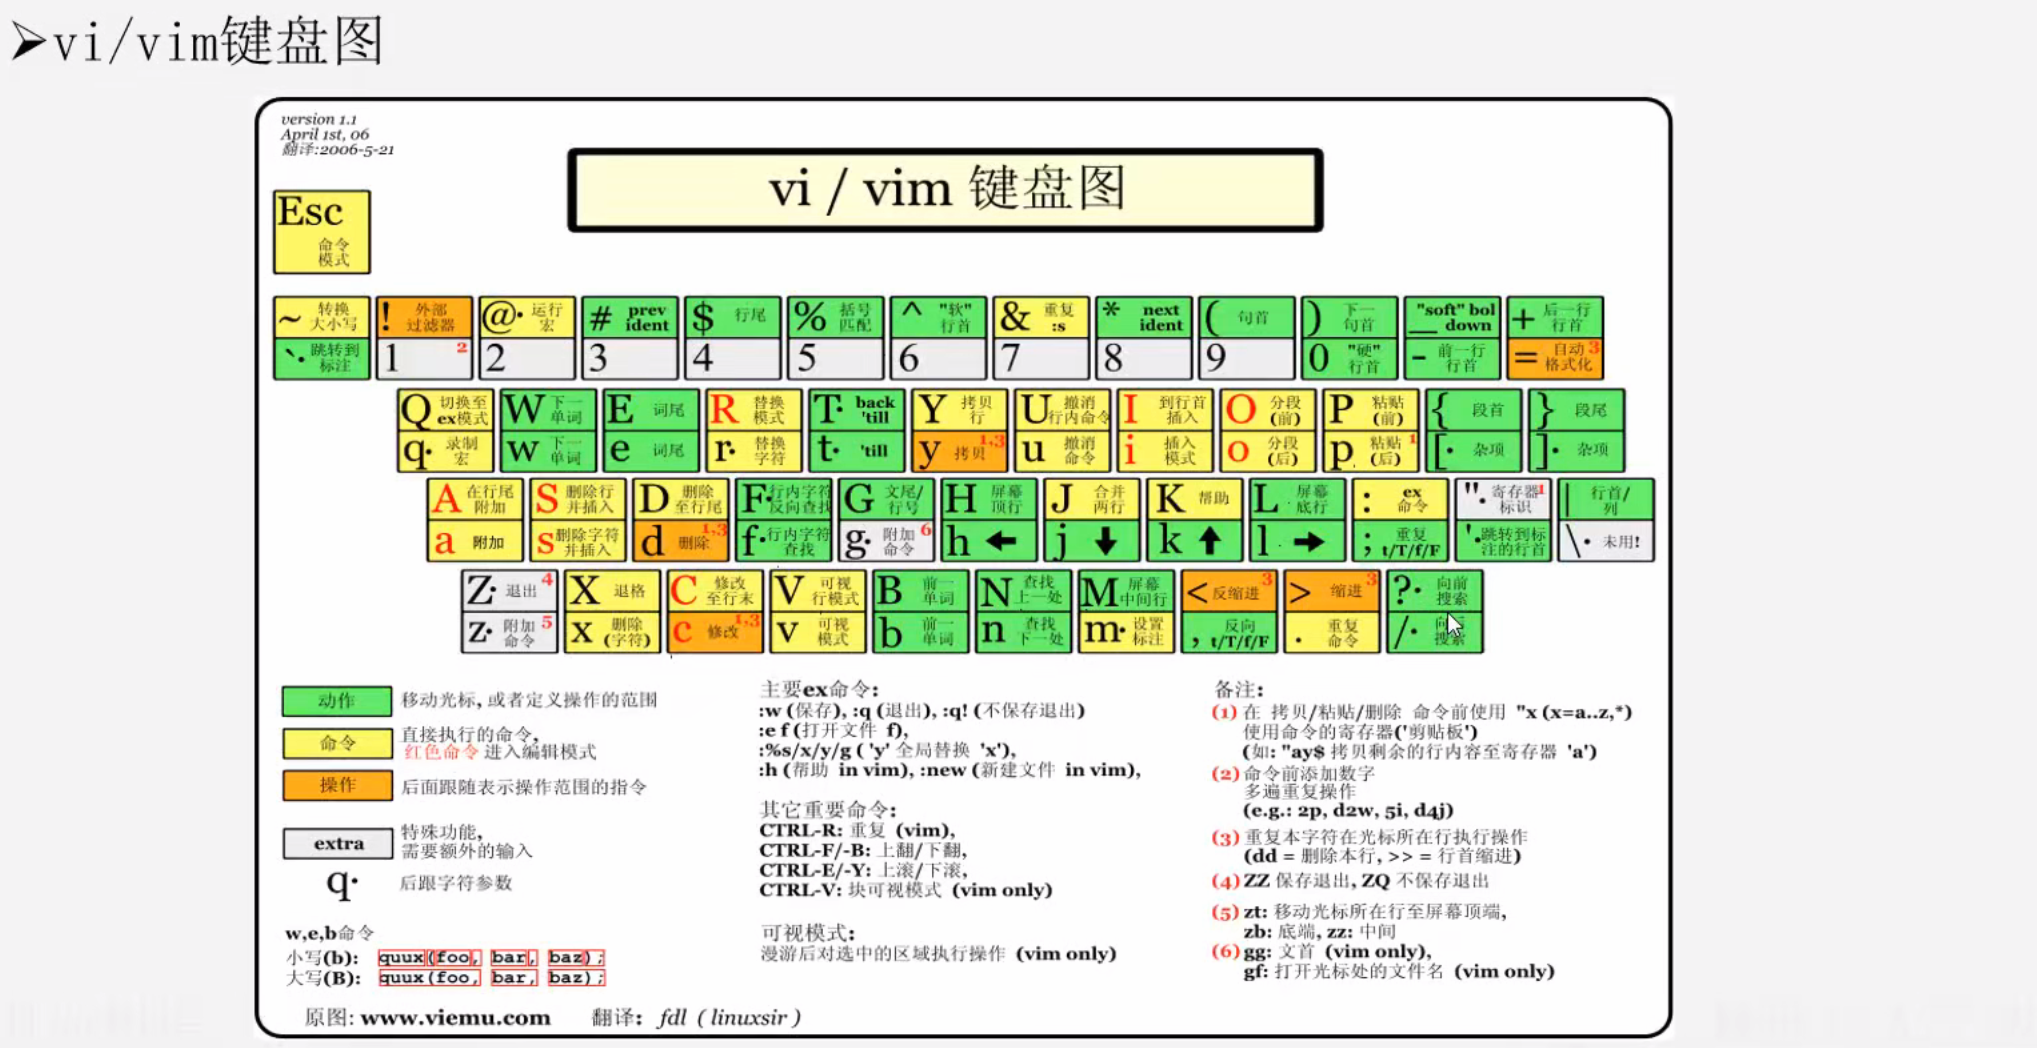Click the orange < 反缩进 key
Image resolution: width=2037 pixels, height=1048 pixels.
(x=1229, y=591)
